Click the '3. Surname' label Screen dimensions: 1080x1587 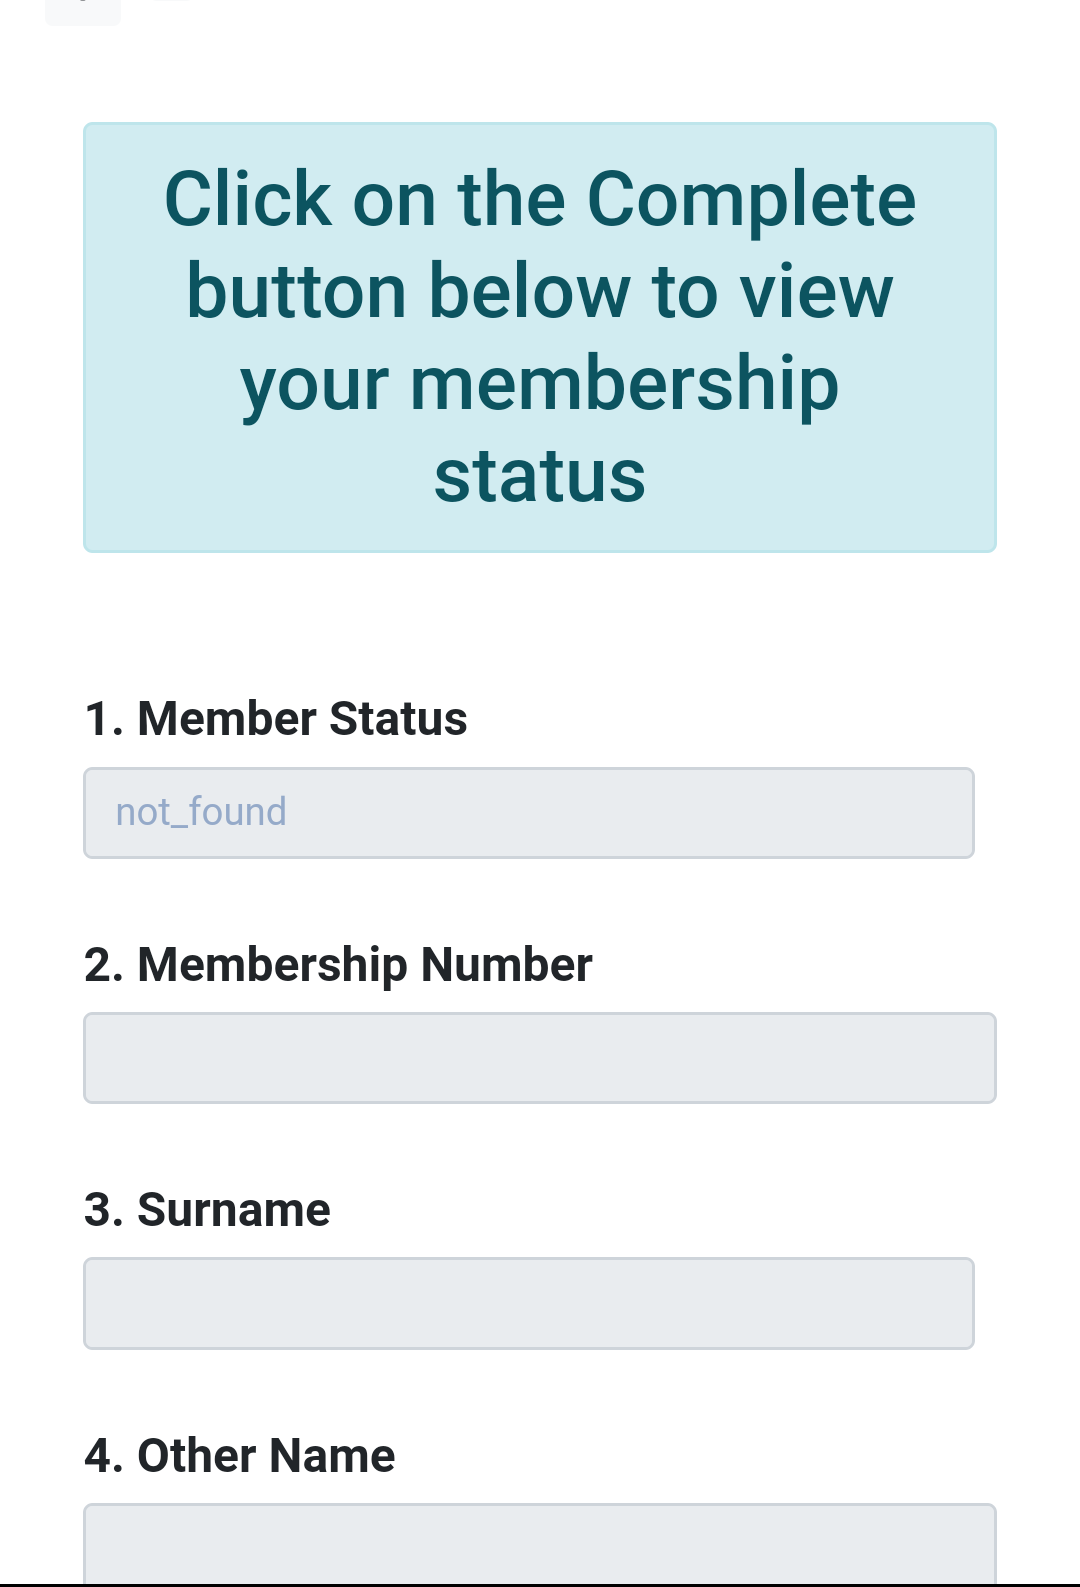[x=207, y=1209]
